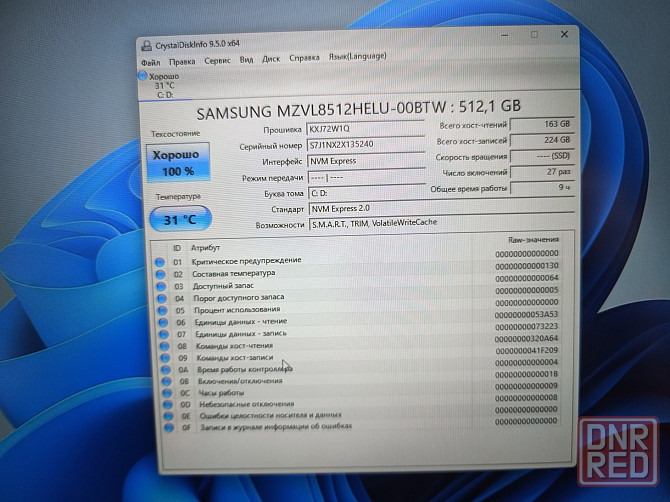The height and width of the screenshot is (502, 670).
Task: Click the Режим передачи field
Action: [367, 177]
